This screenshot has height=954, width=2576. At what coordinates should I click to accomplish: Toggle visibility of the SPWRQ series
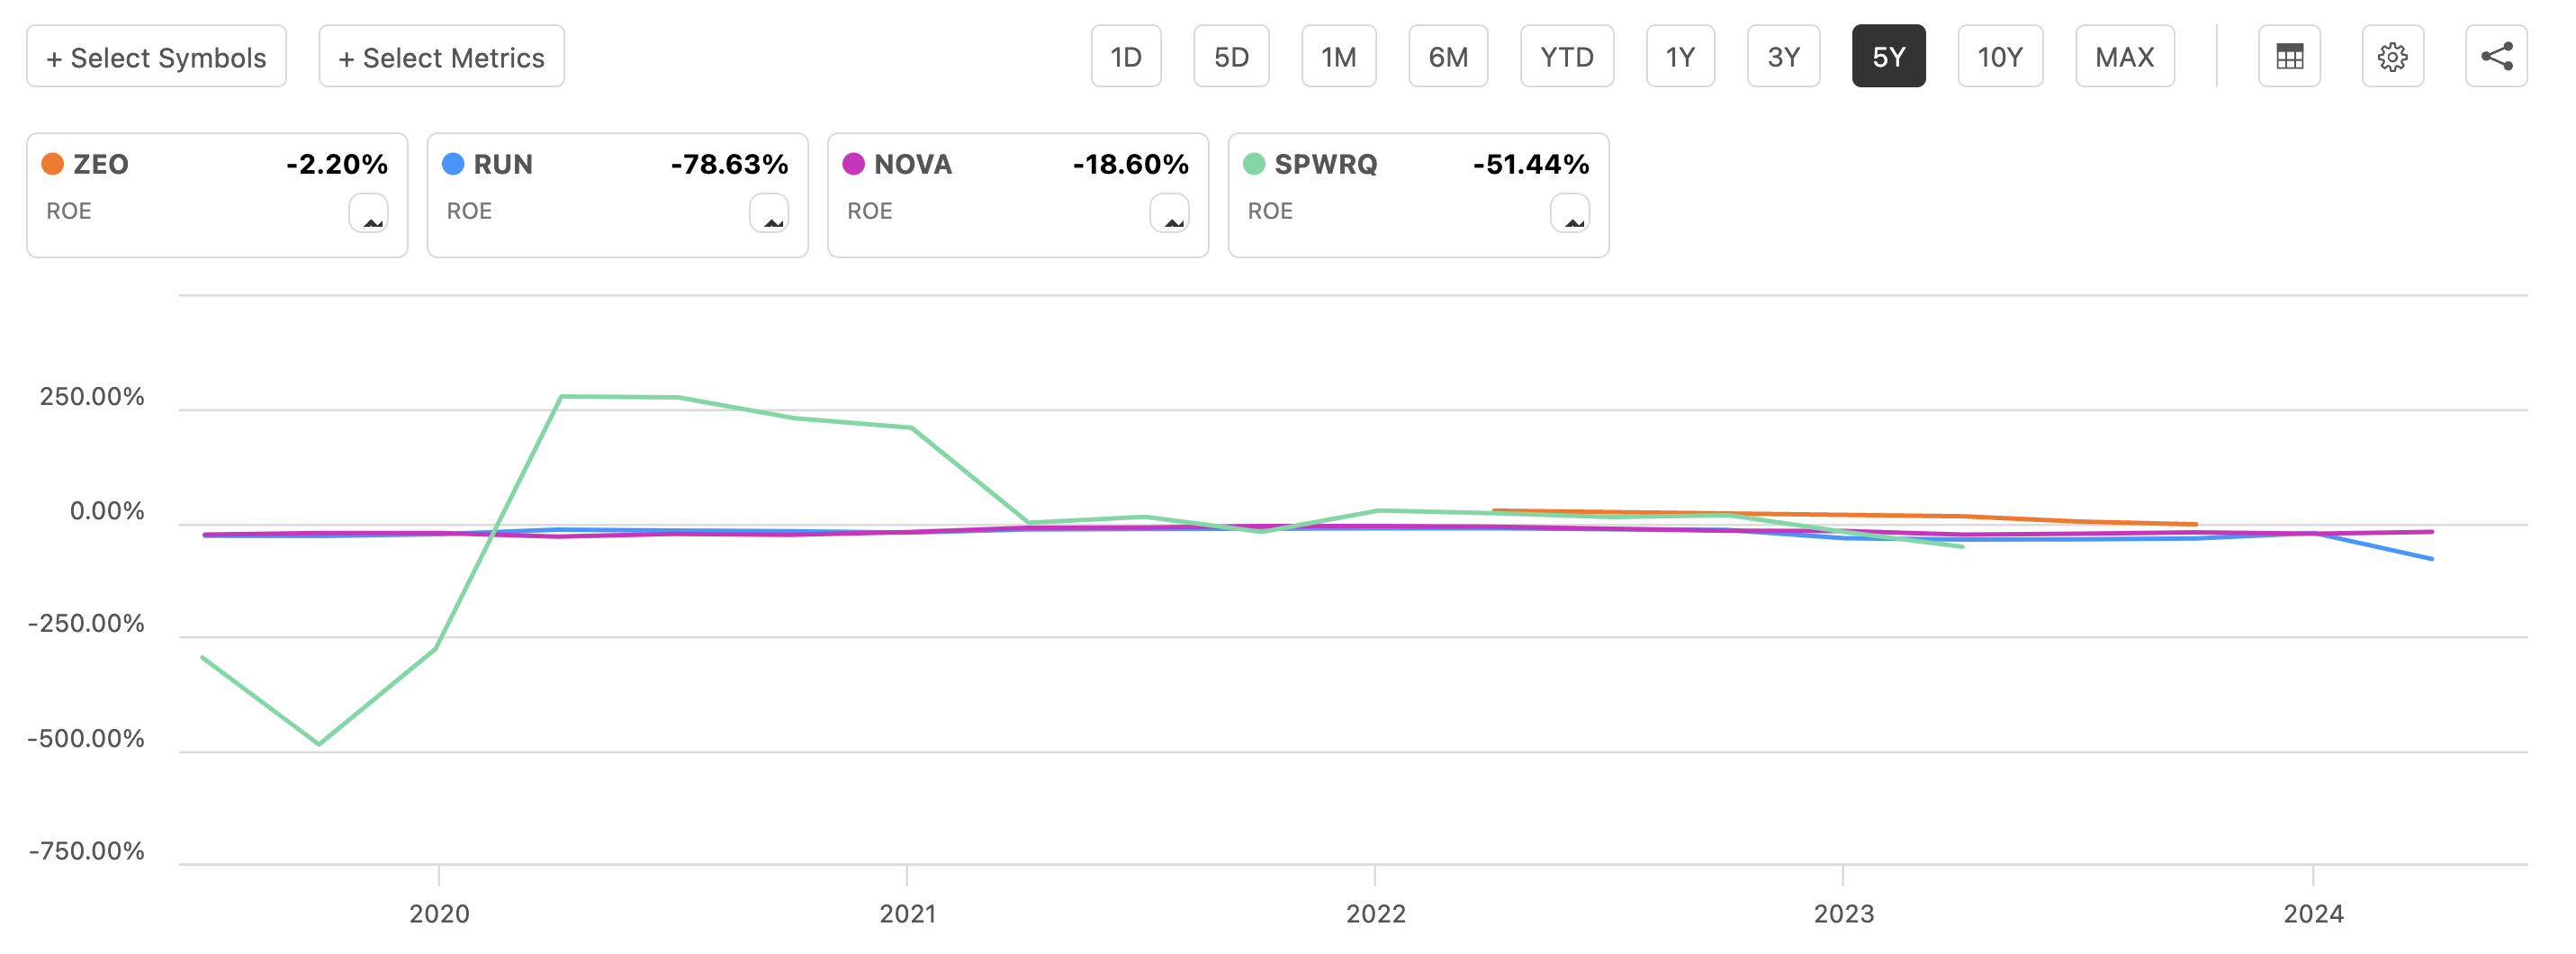click(1255, 163)
